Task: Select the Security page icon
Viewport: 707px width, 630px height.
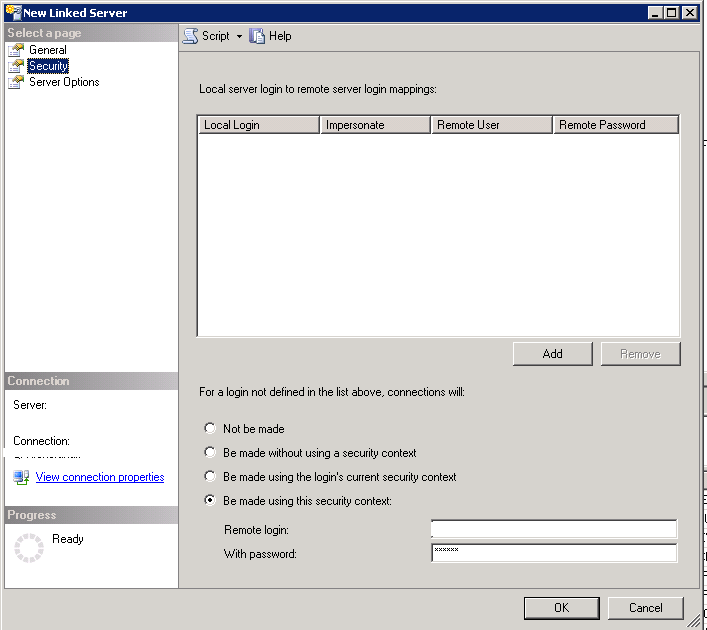Action: [16, 66]
